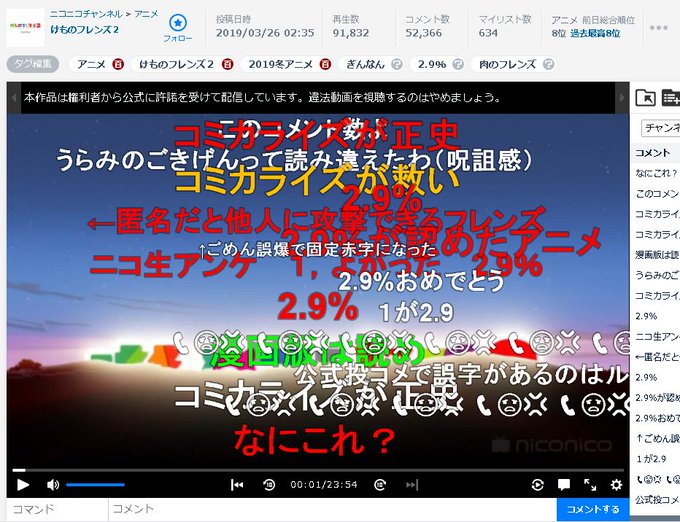Click the video seek bar
680x522 pixels.
pos(318,470)
